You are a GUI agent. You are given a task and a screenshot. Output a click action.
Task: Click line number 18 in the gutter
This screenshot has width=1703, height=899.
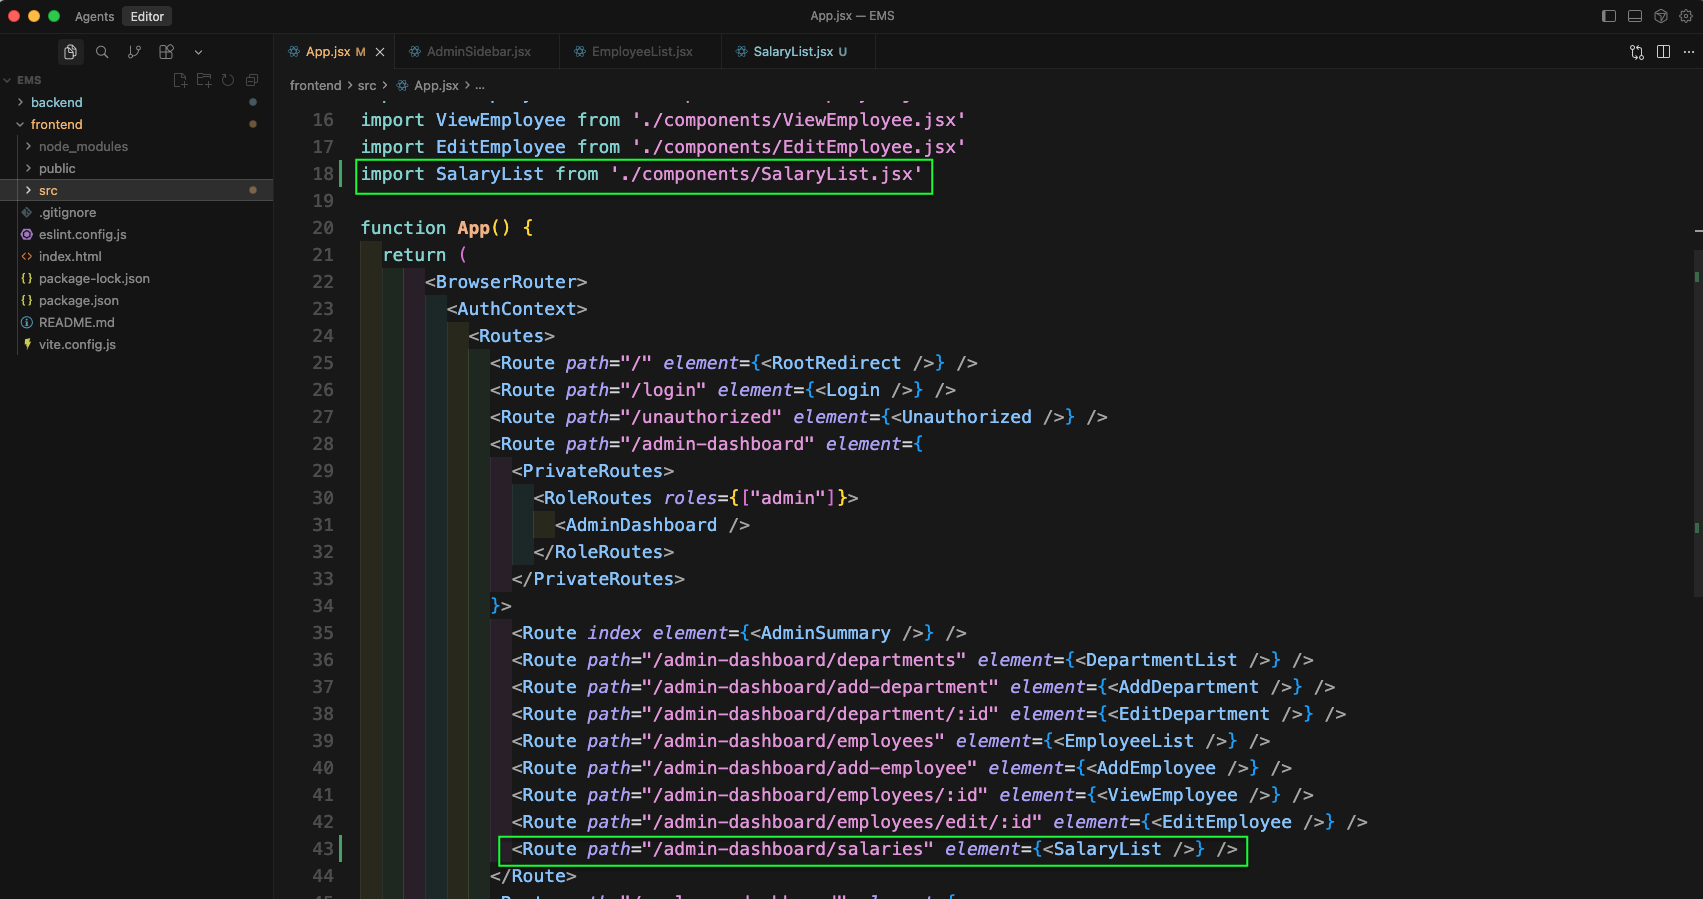pos(322,174)
